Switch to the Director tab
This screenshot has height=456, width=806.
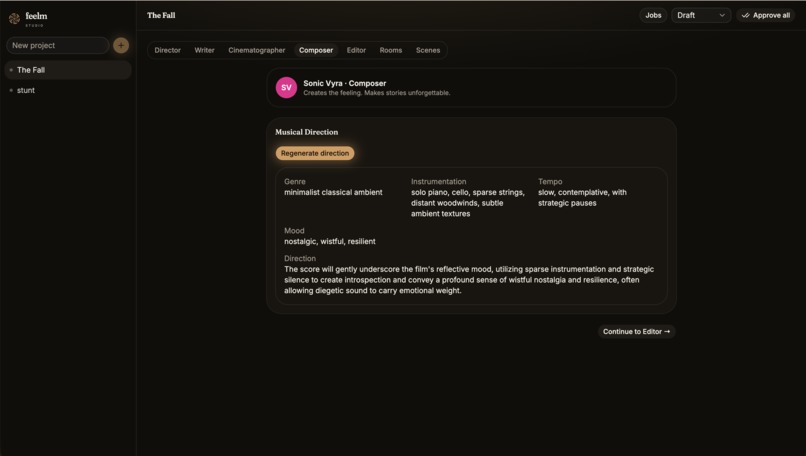click(x=168, y=50)
